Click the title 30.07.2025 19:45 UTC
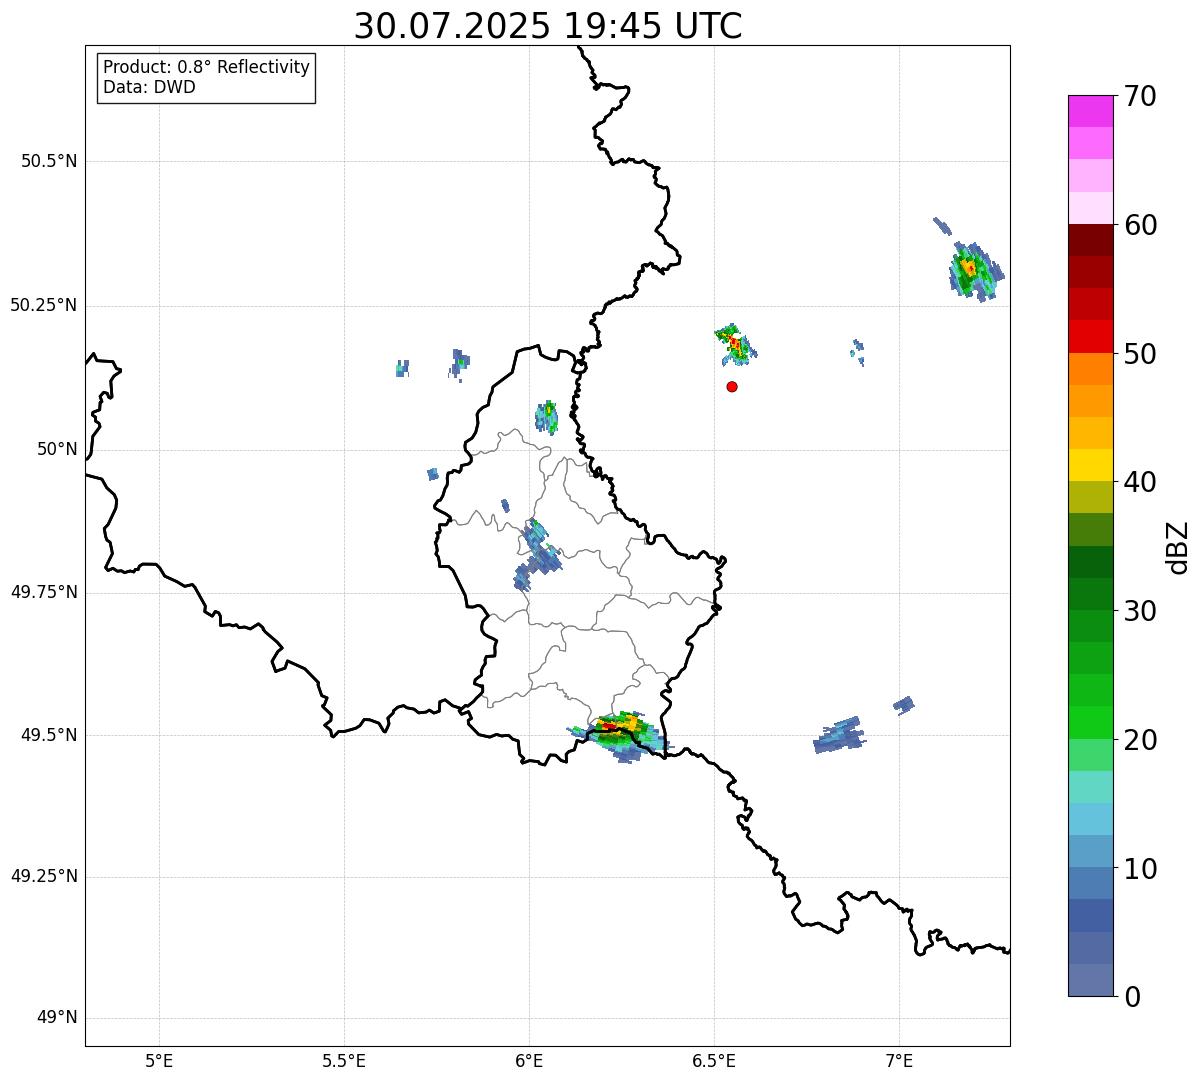 tap(548, 26)
